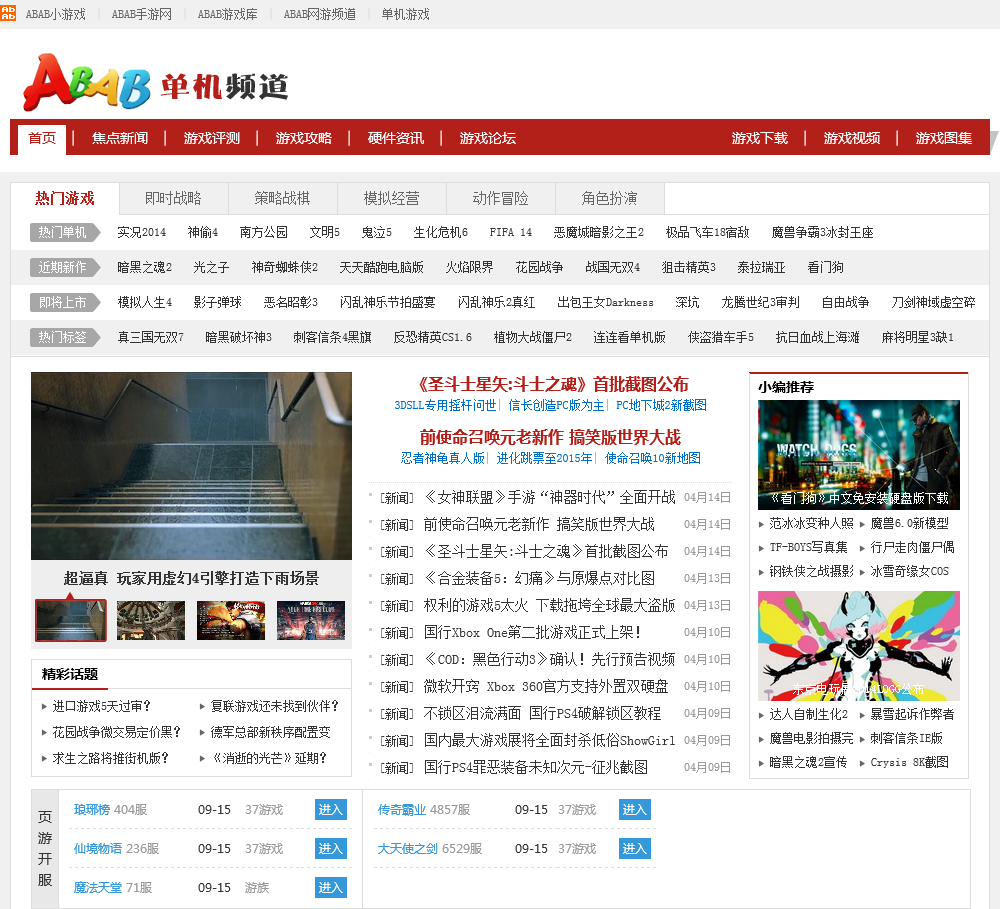Switch to the 即时战略 tab
Screen dimensions: 1000x909
[x=173, y=198]
